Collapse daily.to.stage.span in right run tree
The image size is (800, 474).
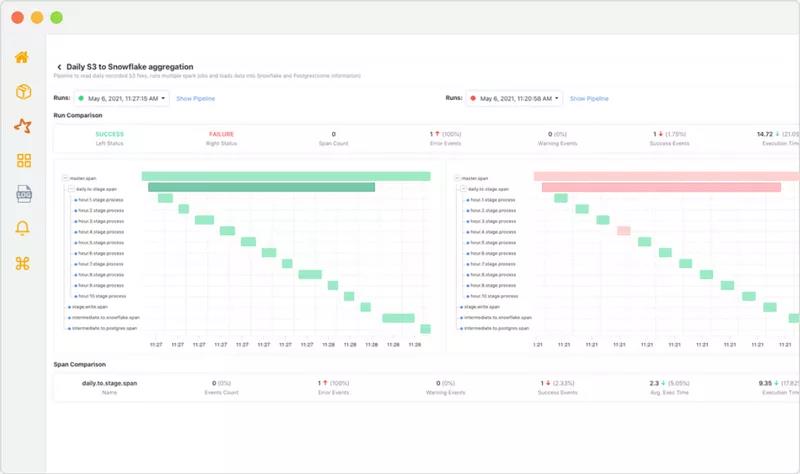click(x=463, y=189)
